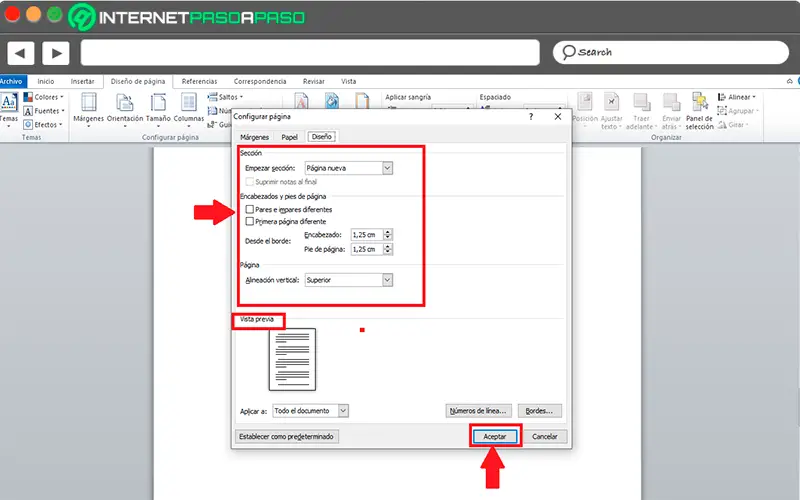
Task: Expand the Empezar sección dropdown
Action: click(x=387, y=168)
